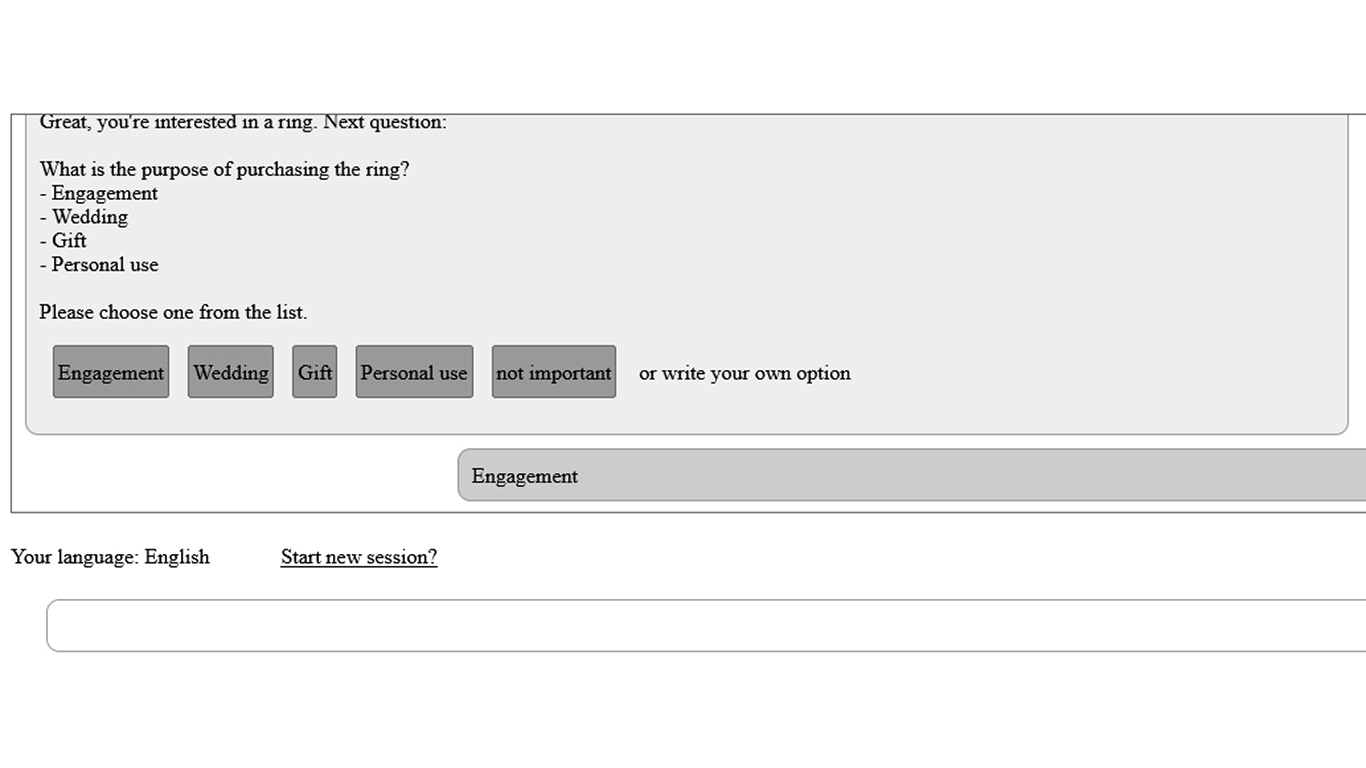Click '- Wedding' in the bulleted list
Viewport: 1366px width, 768px height.
pos(84,217)
